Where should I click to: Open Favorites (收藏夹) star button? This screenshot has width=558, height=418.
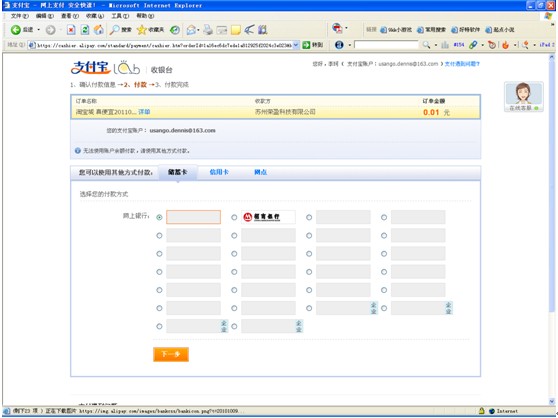pos(150,30)
